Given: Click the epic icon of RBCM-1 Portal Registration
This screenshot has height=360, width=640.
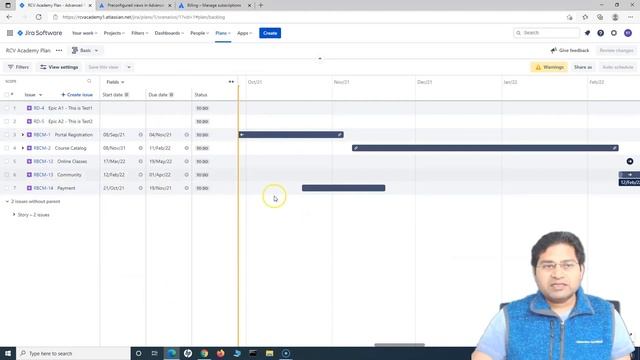Looking at the screenshot, I should pyautogui.click(x=29, y=135).
